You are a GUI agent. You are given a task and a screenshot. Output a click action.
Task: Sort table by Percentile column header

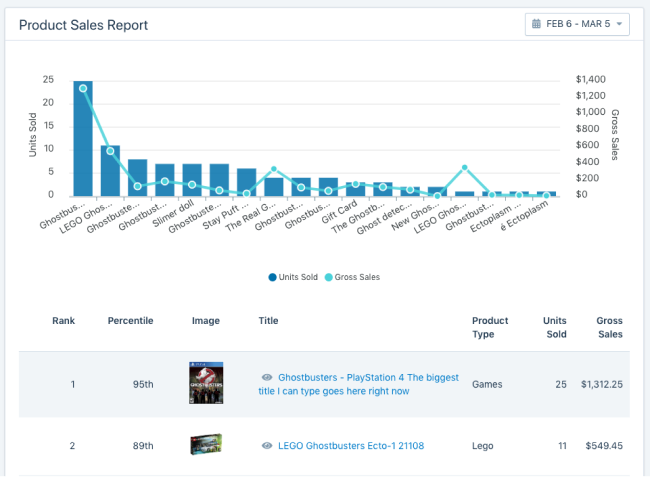pos(130,321)
